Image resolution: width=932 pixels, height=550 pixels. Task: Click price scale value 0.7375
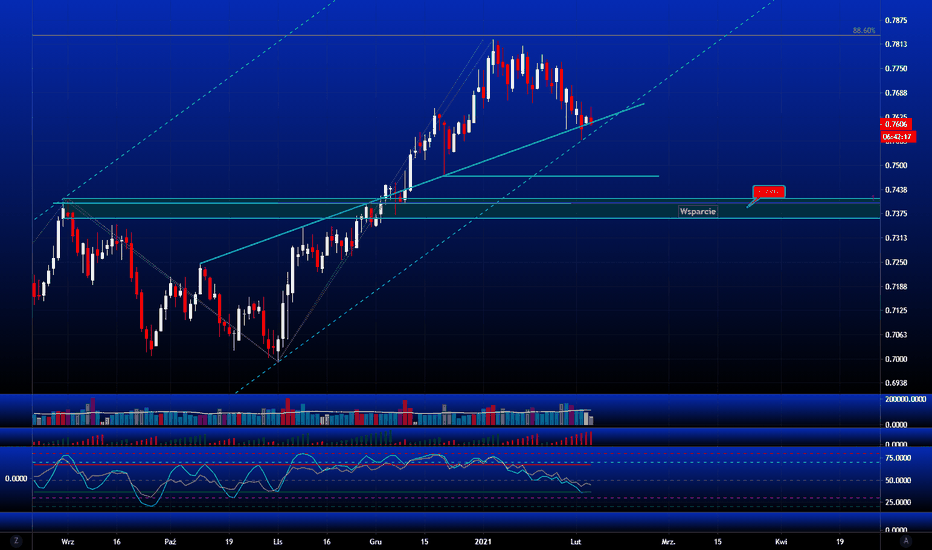click(896, 213)
